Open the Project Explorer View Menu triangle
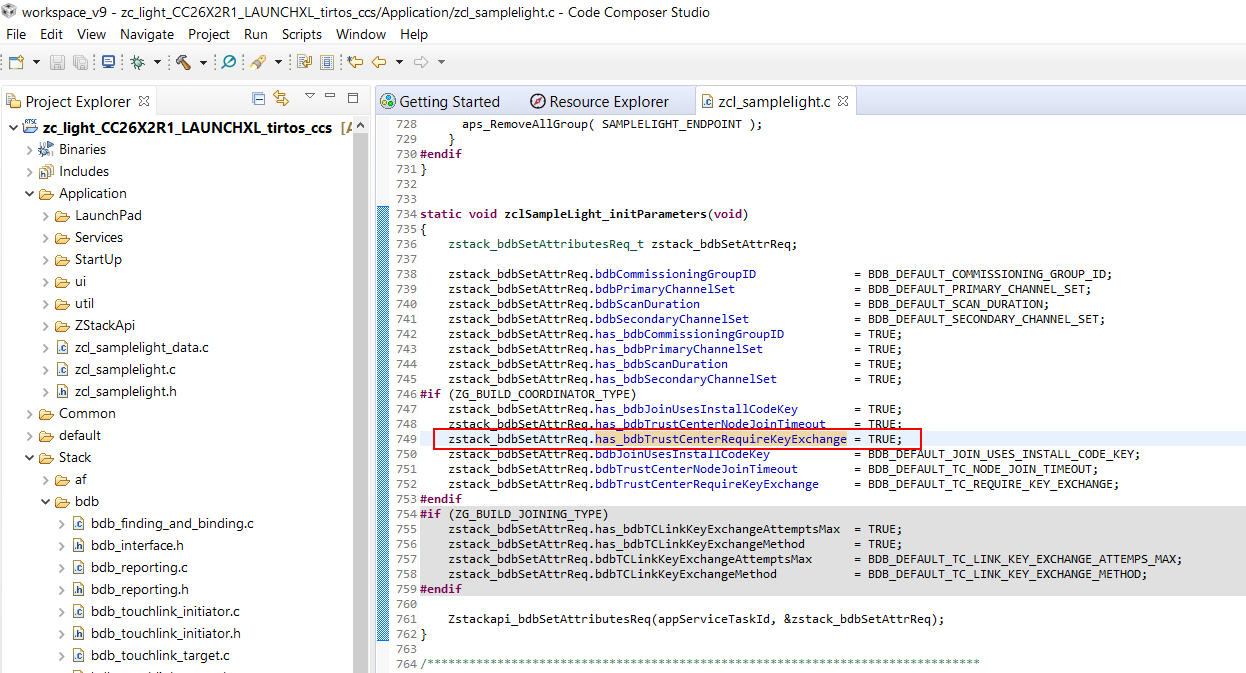The height and width of the screenshot is (673, 1246). (310, 97)
